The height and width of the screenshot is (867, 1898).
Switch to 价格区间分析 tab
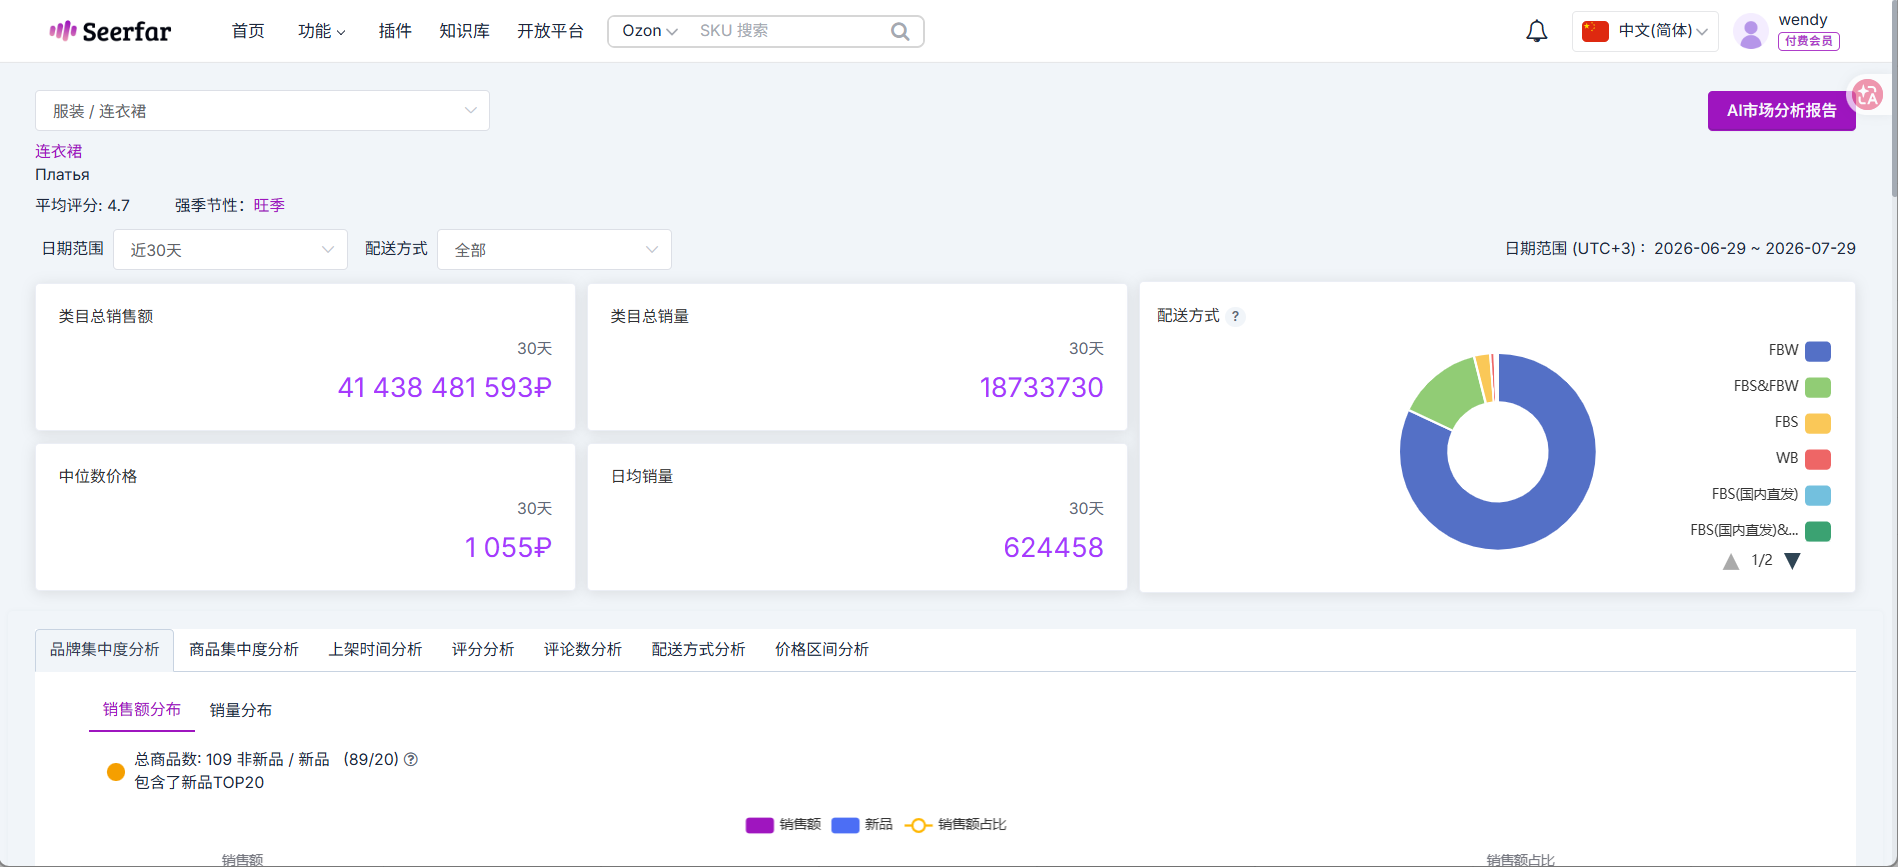pos(822,650)
